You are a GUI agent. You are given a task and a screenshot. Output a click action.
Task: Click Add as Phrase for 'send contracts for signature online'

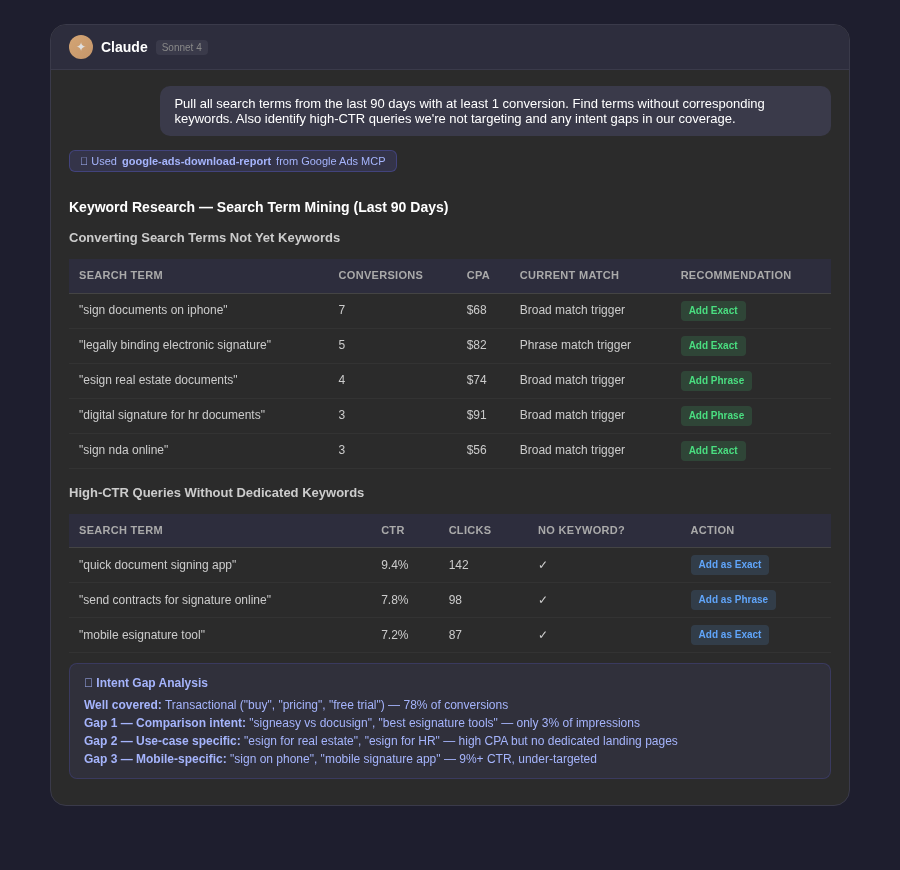(x=733, y=600)
